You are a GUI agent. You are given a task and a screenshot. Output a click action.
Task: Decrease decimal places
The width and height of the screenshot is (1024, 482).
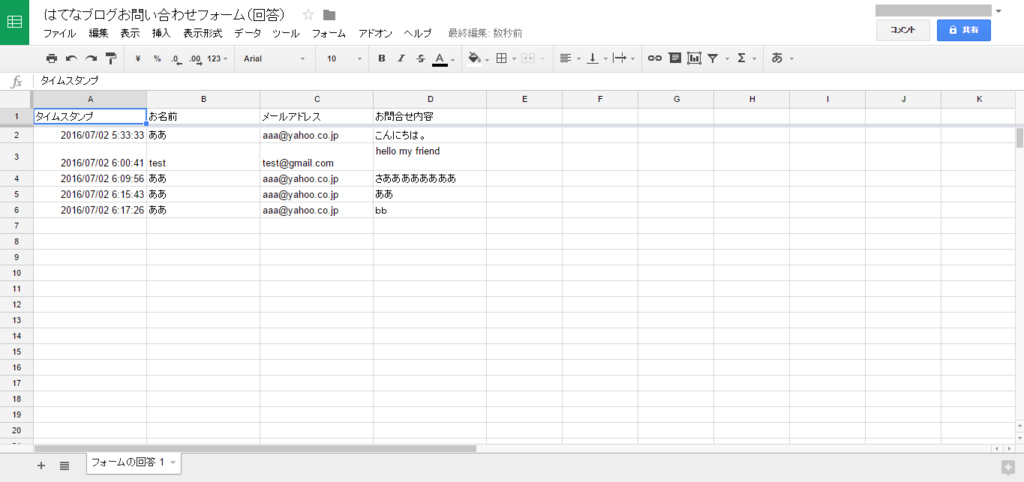pos(176,59)
